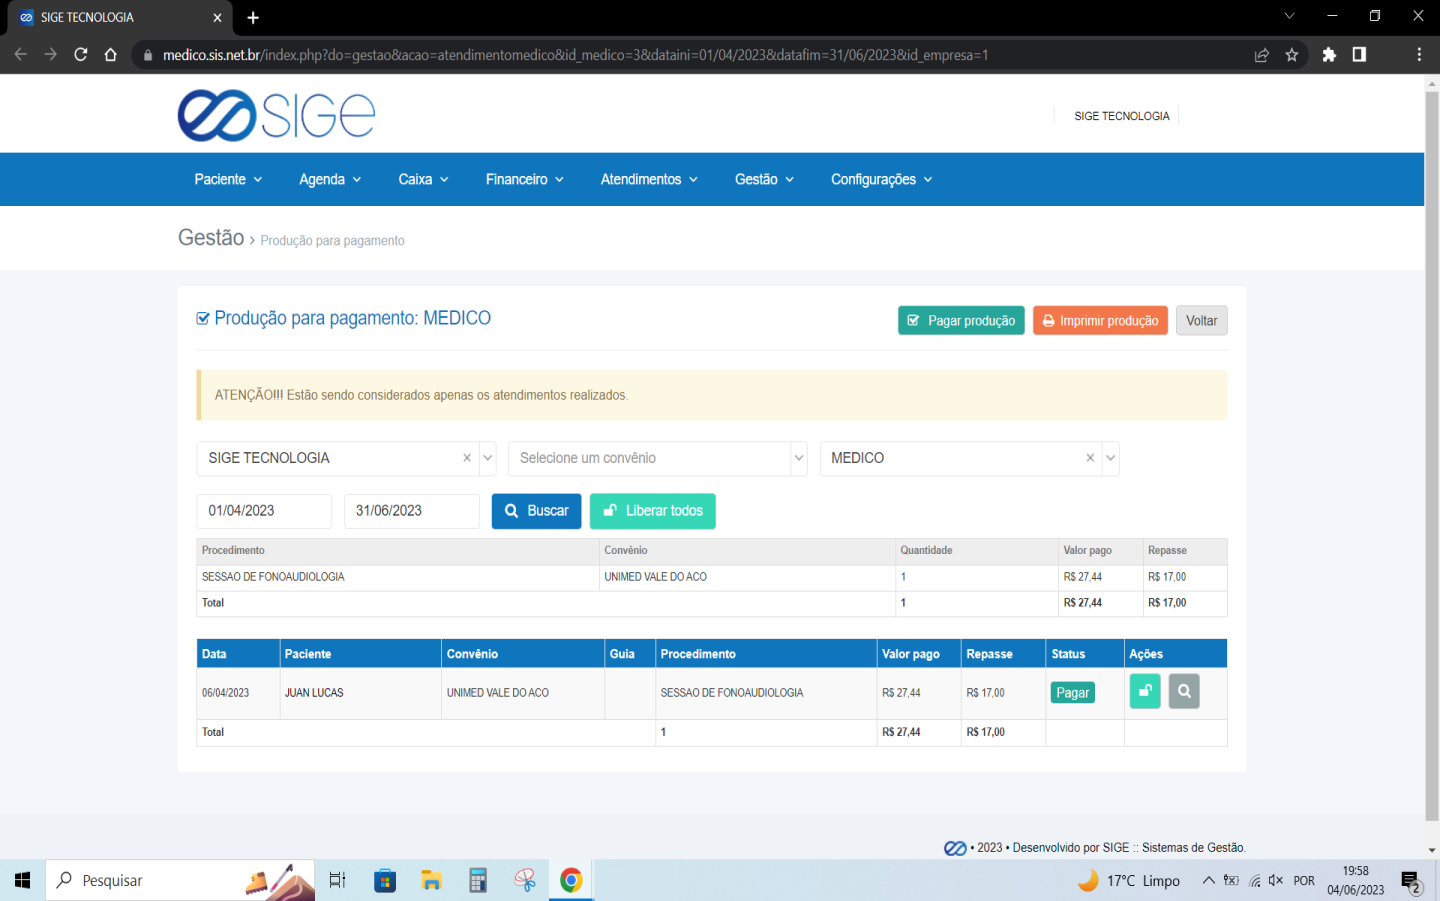
Task: Click the start date field 01/04/2023
Action: click(264, 511)
